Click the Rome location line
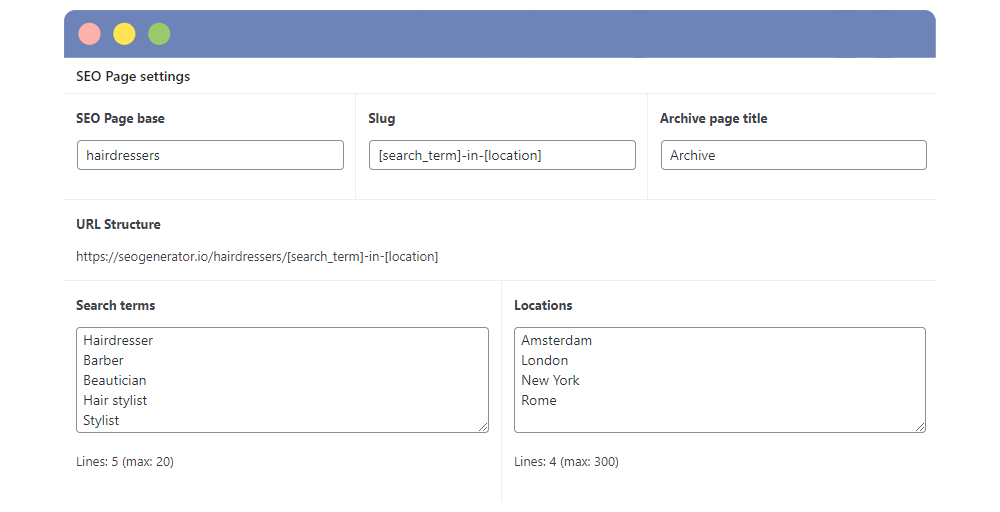The image size is (1000, 512). coord(539,401)
